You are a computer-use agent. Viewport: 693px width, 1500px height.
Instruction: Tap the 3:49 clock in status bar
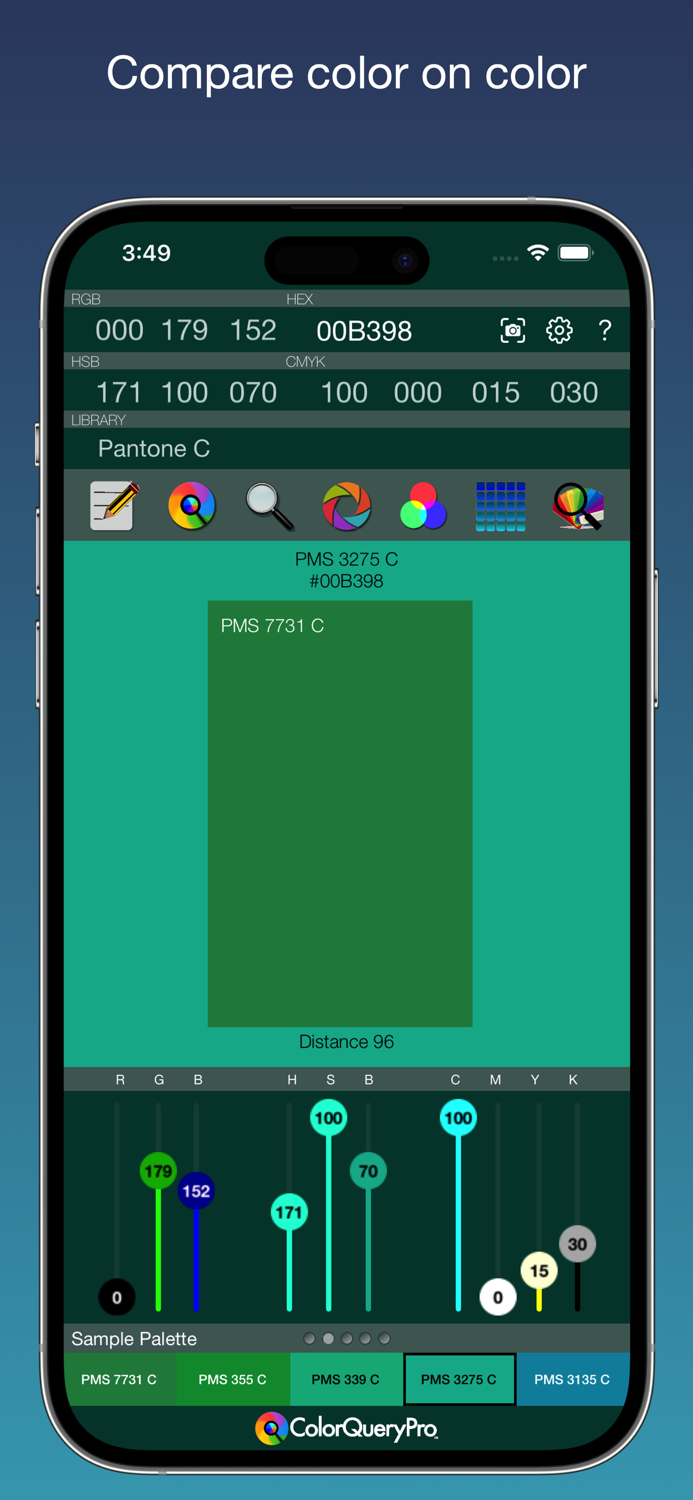(146, 253)
